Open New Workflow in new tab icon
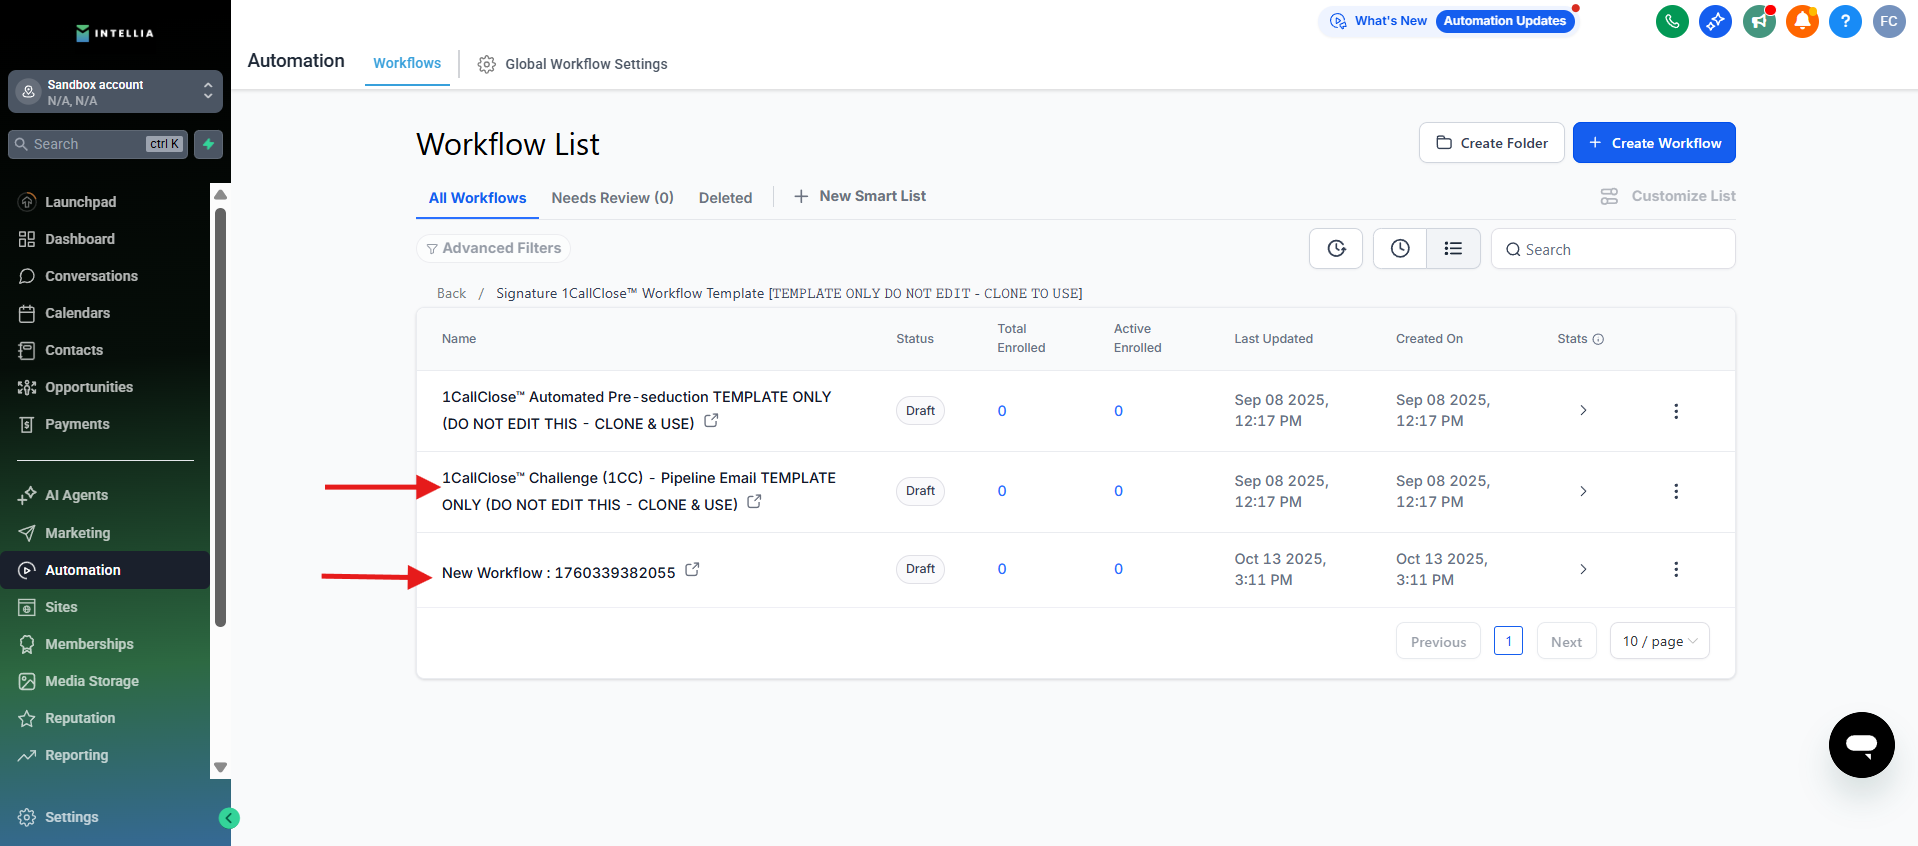 coord(692,570)
